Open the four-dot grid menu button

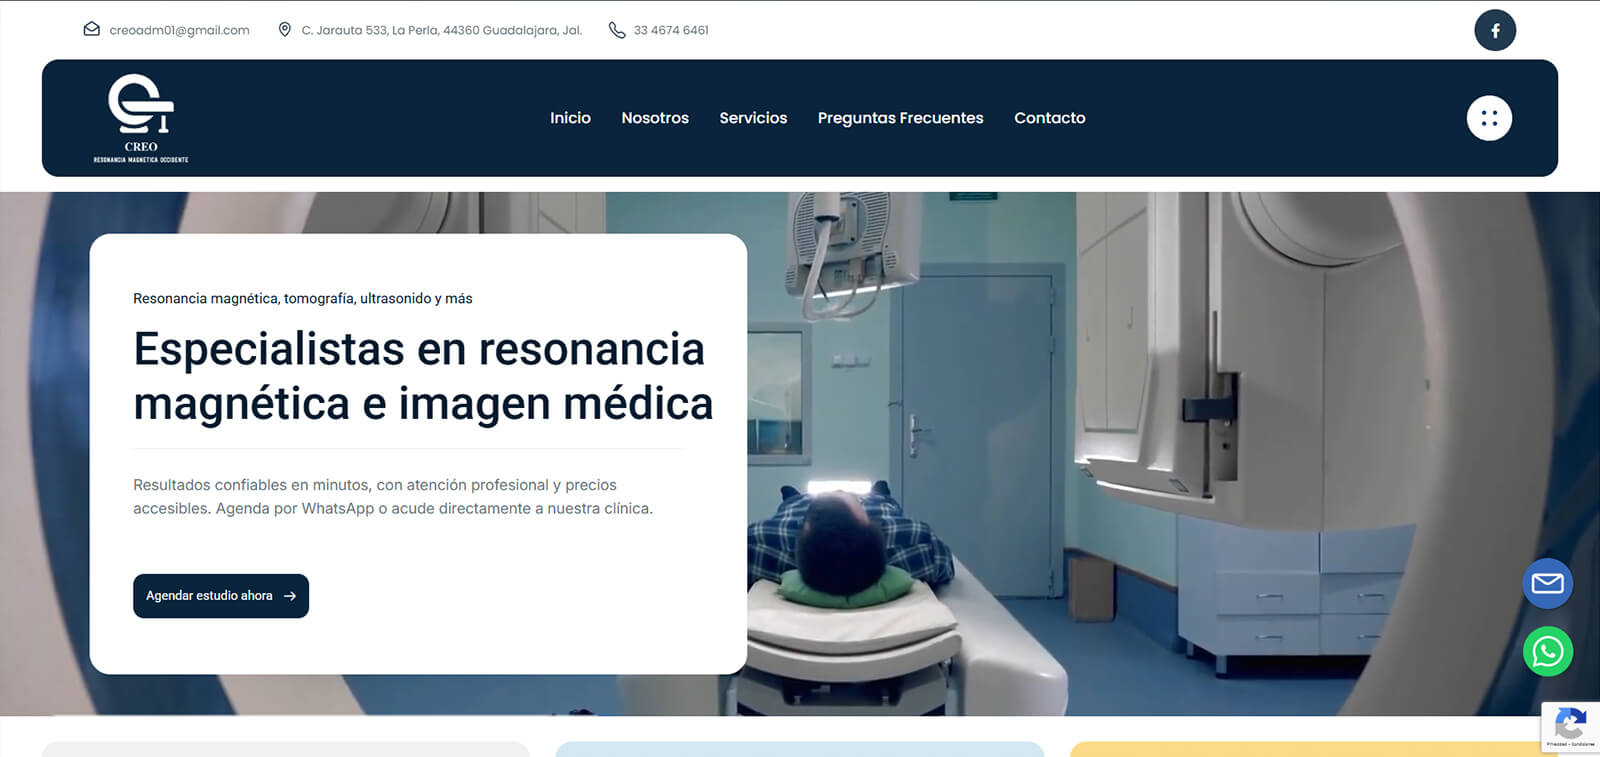coord(1489,118)
